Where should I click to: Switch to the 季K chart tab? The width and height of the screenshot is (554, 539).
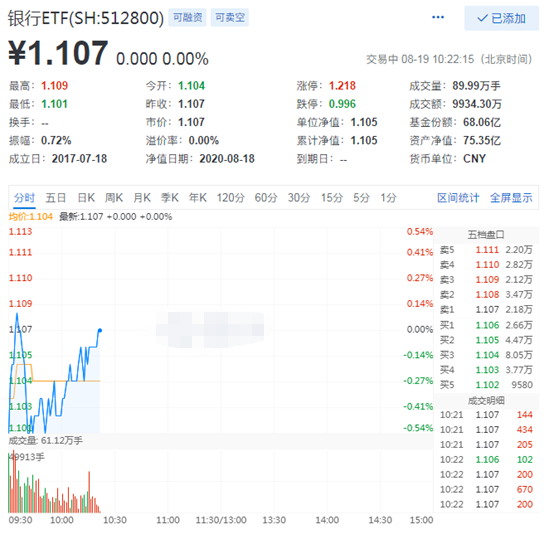170,197
